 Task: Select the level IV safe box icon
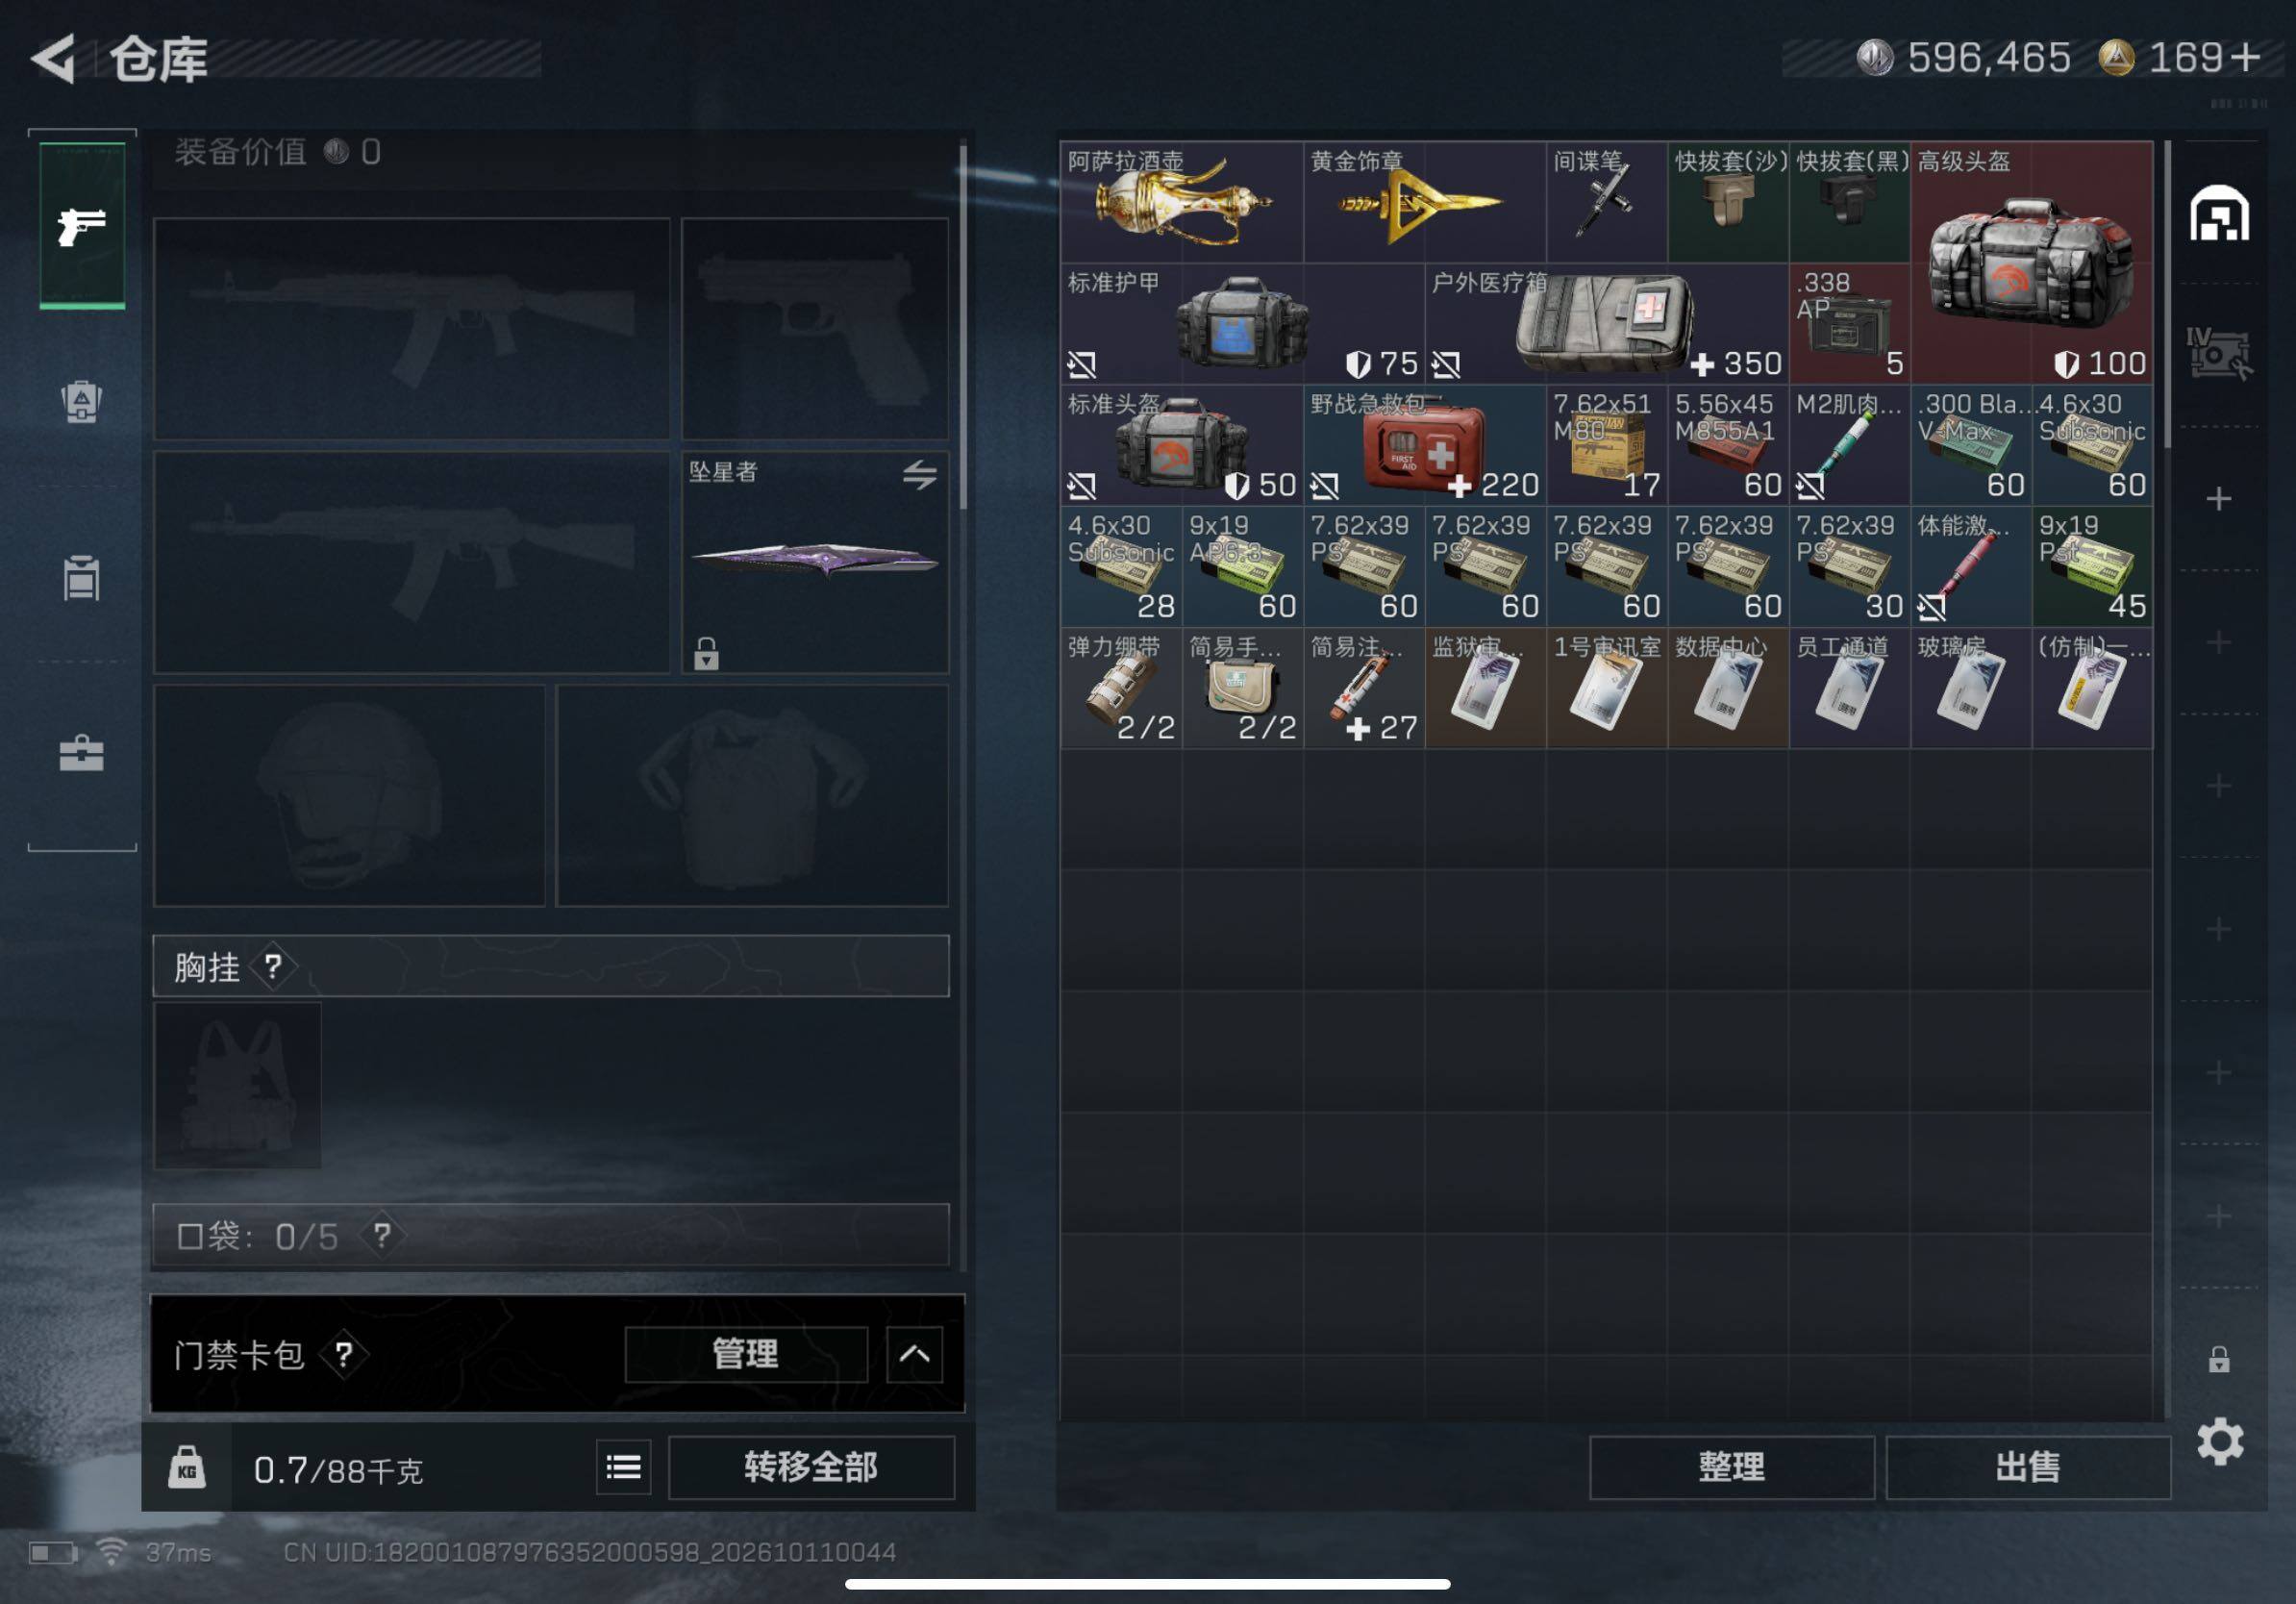2218,353
